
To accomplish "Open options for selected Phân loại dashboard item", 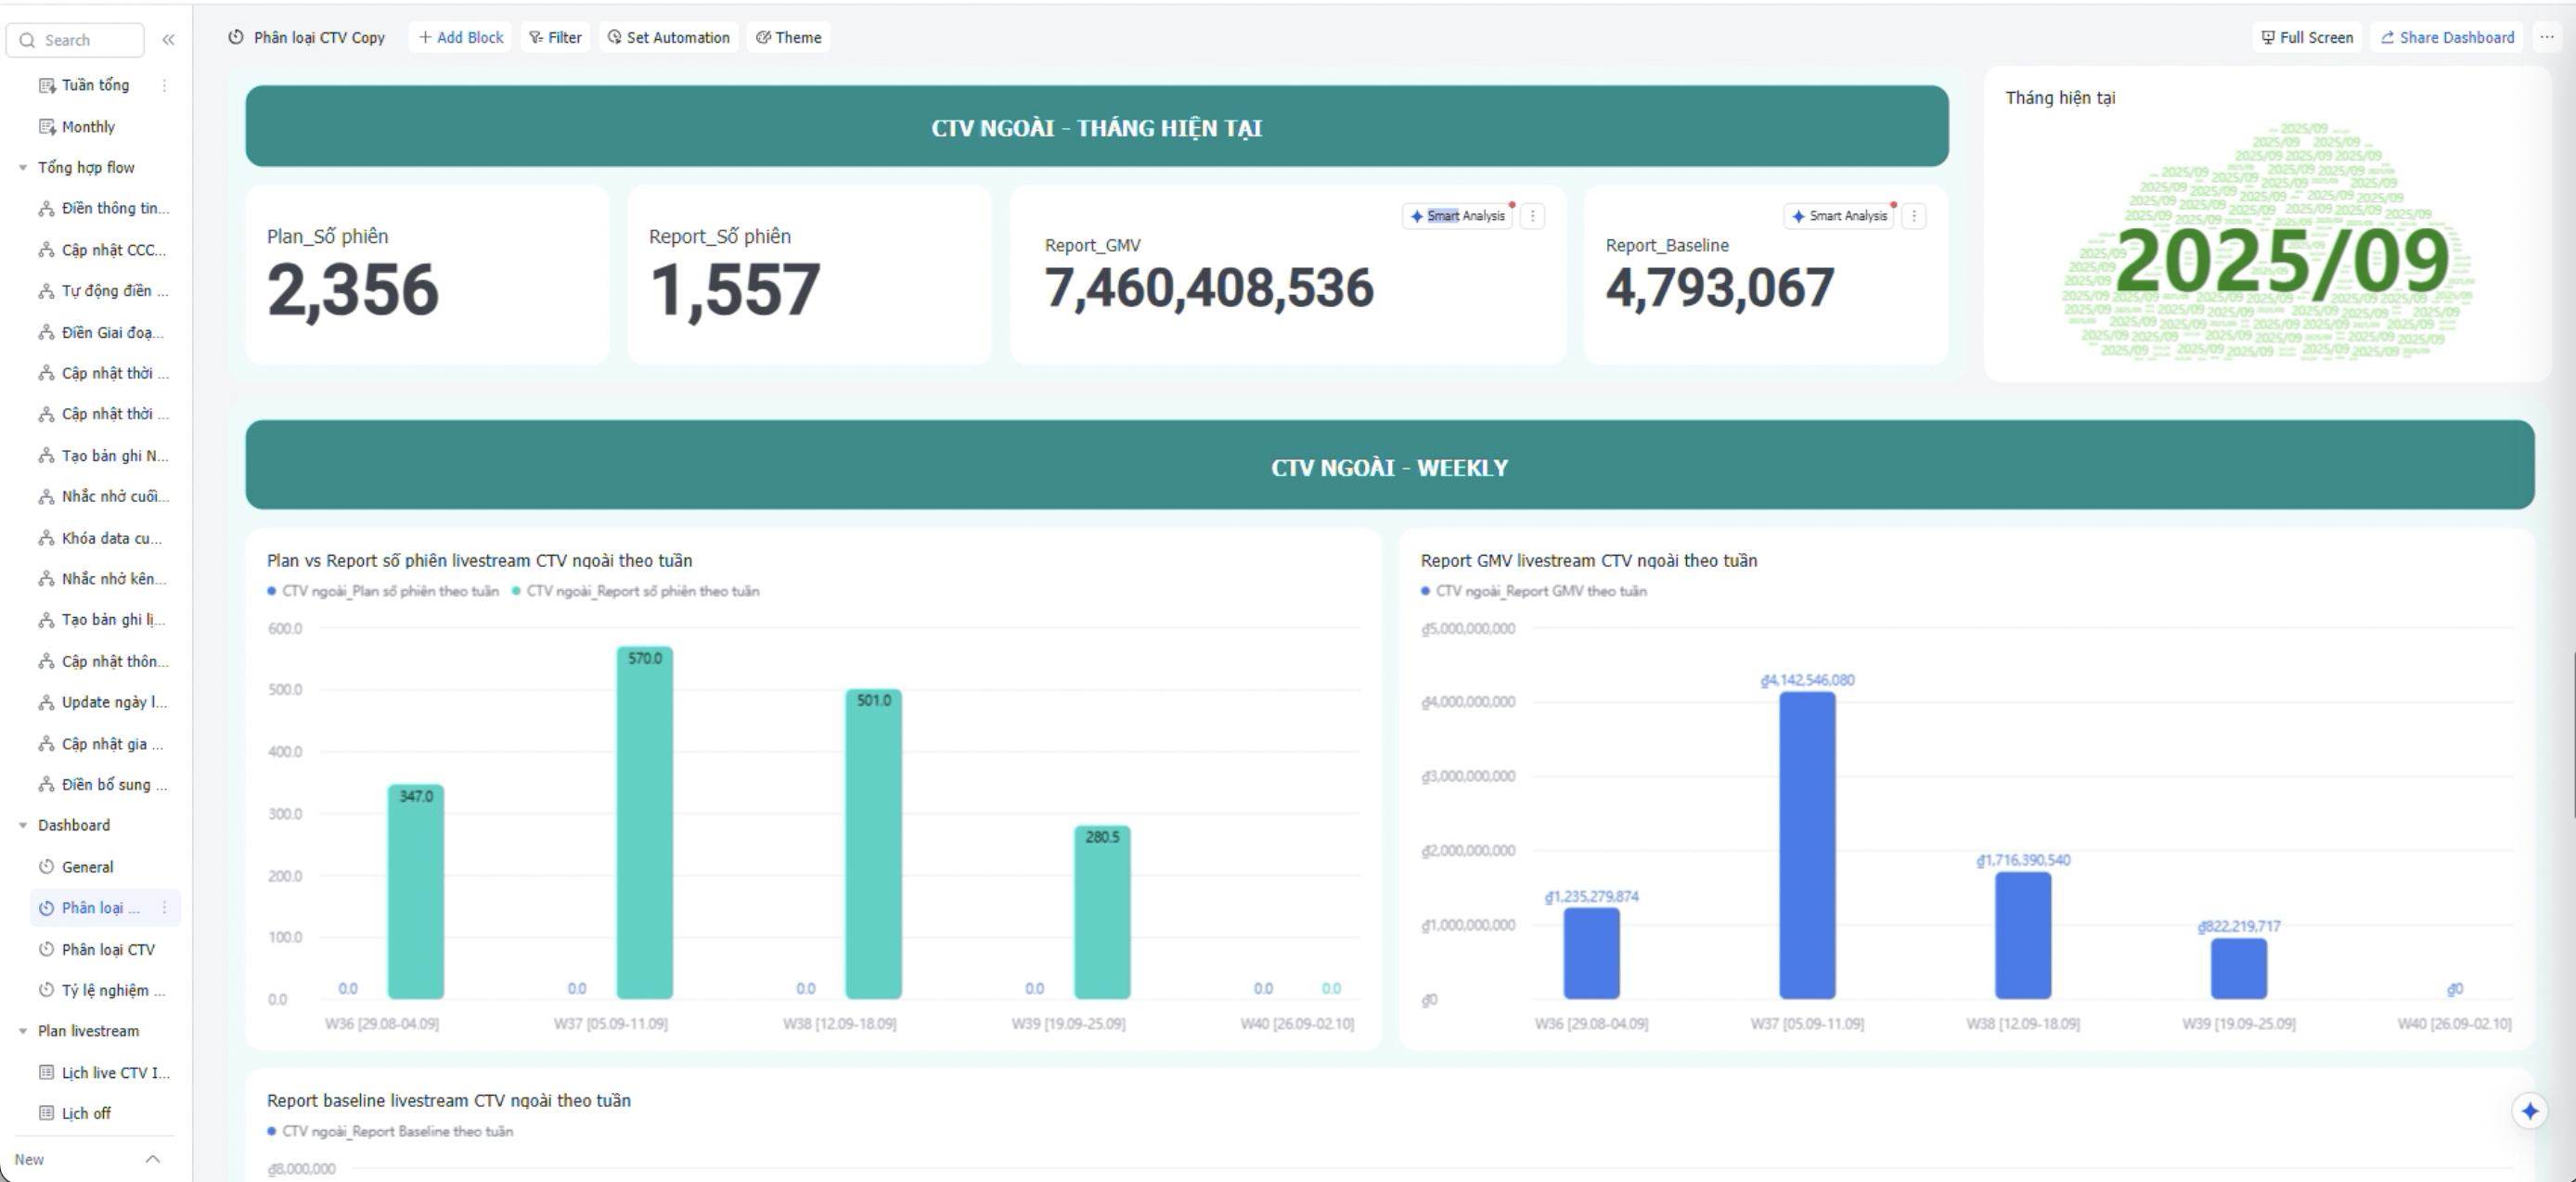I will click(164, 908).
